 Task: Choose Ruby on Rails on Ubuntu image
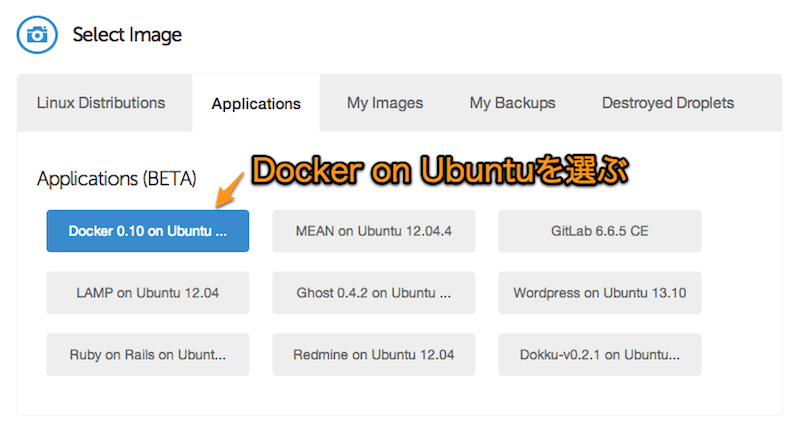[x=148, y=354]
